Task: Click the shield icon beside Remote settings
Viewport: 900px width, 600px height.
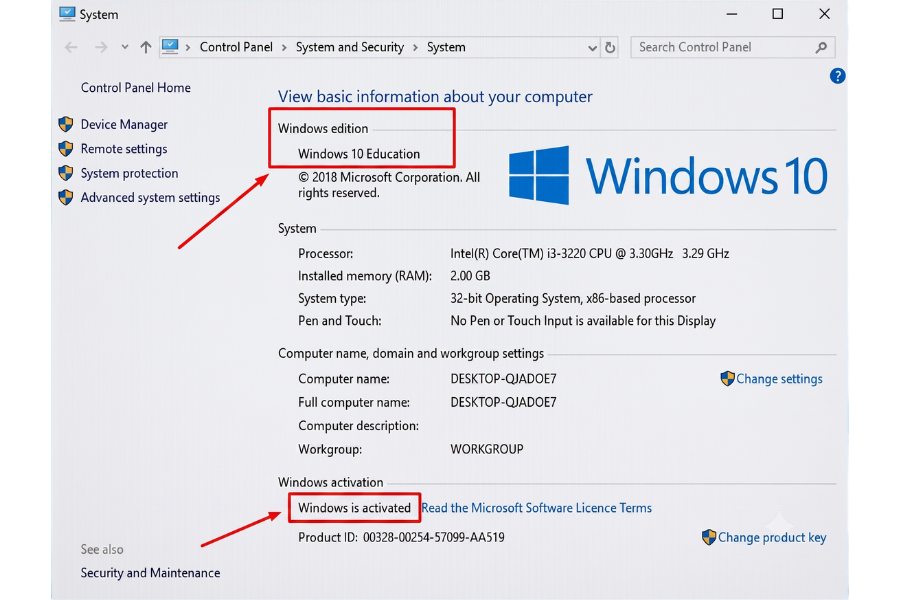Action: pos(66,149)
